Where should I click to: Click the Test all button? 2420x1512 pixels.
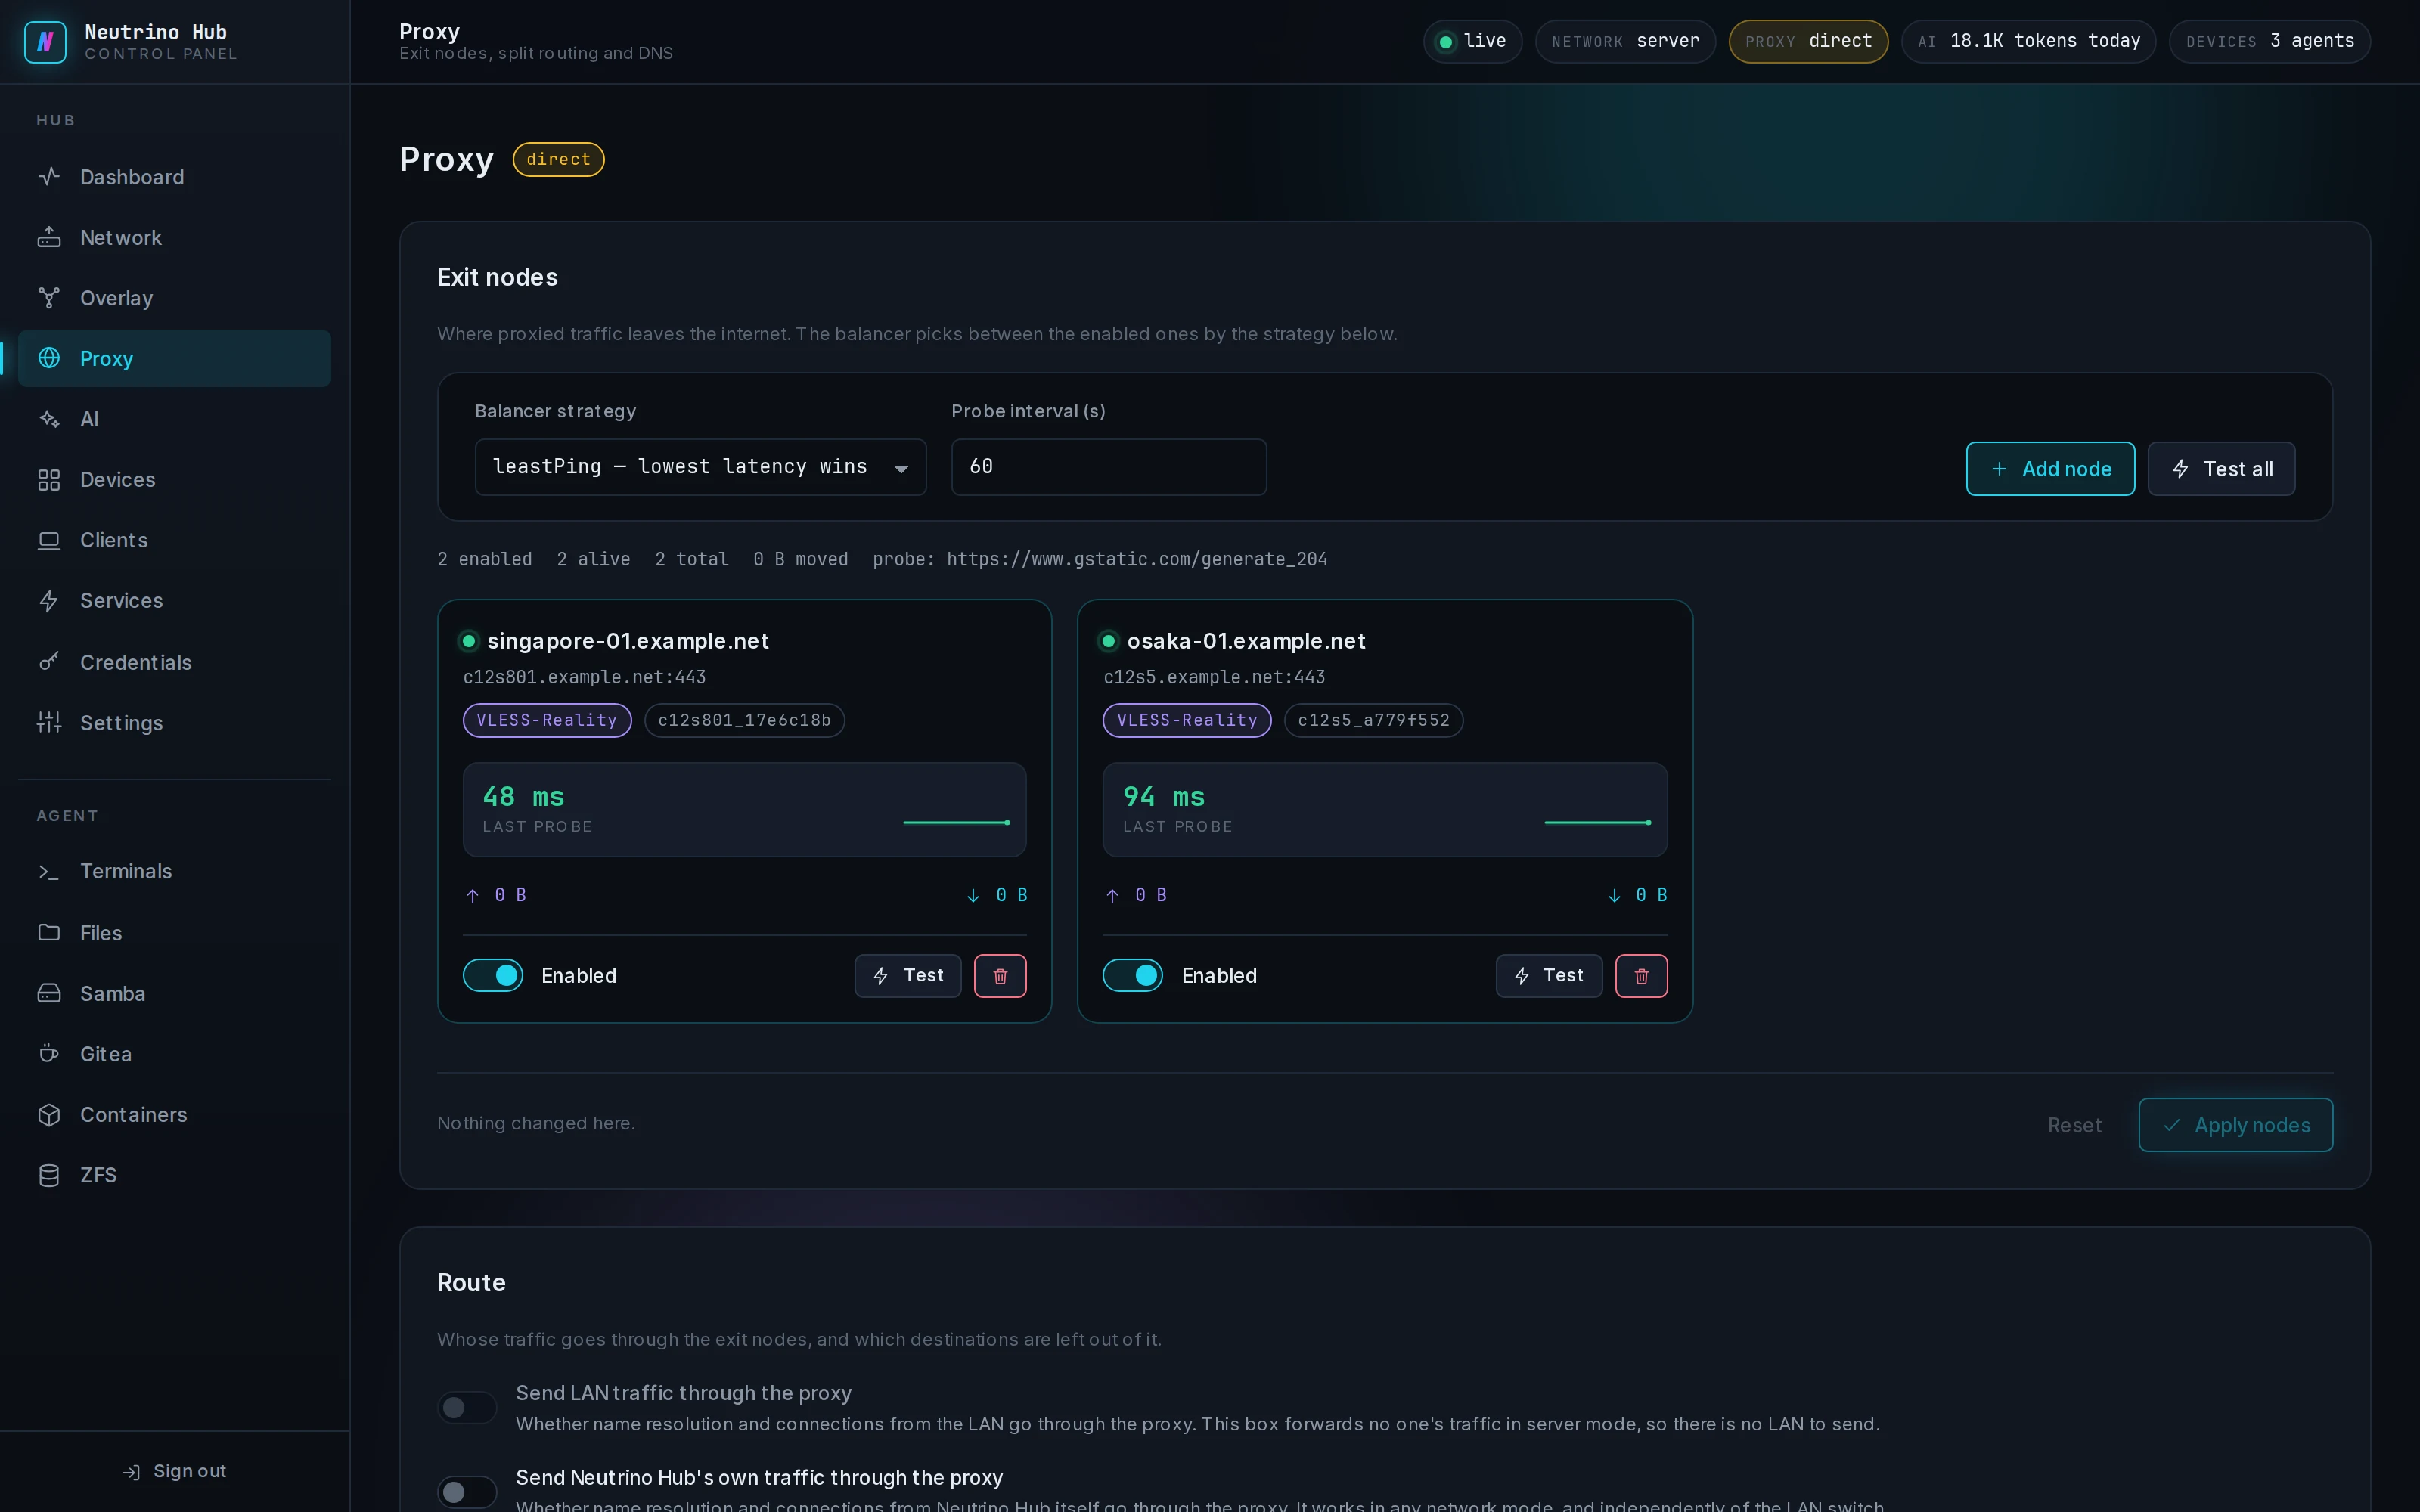coord(2221,469)
